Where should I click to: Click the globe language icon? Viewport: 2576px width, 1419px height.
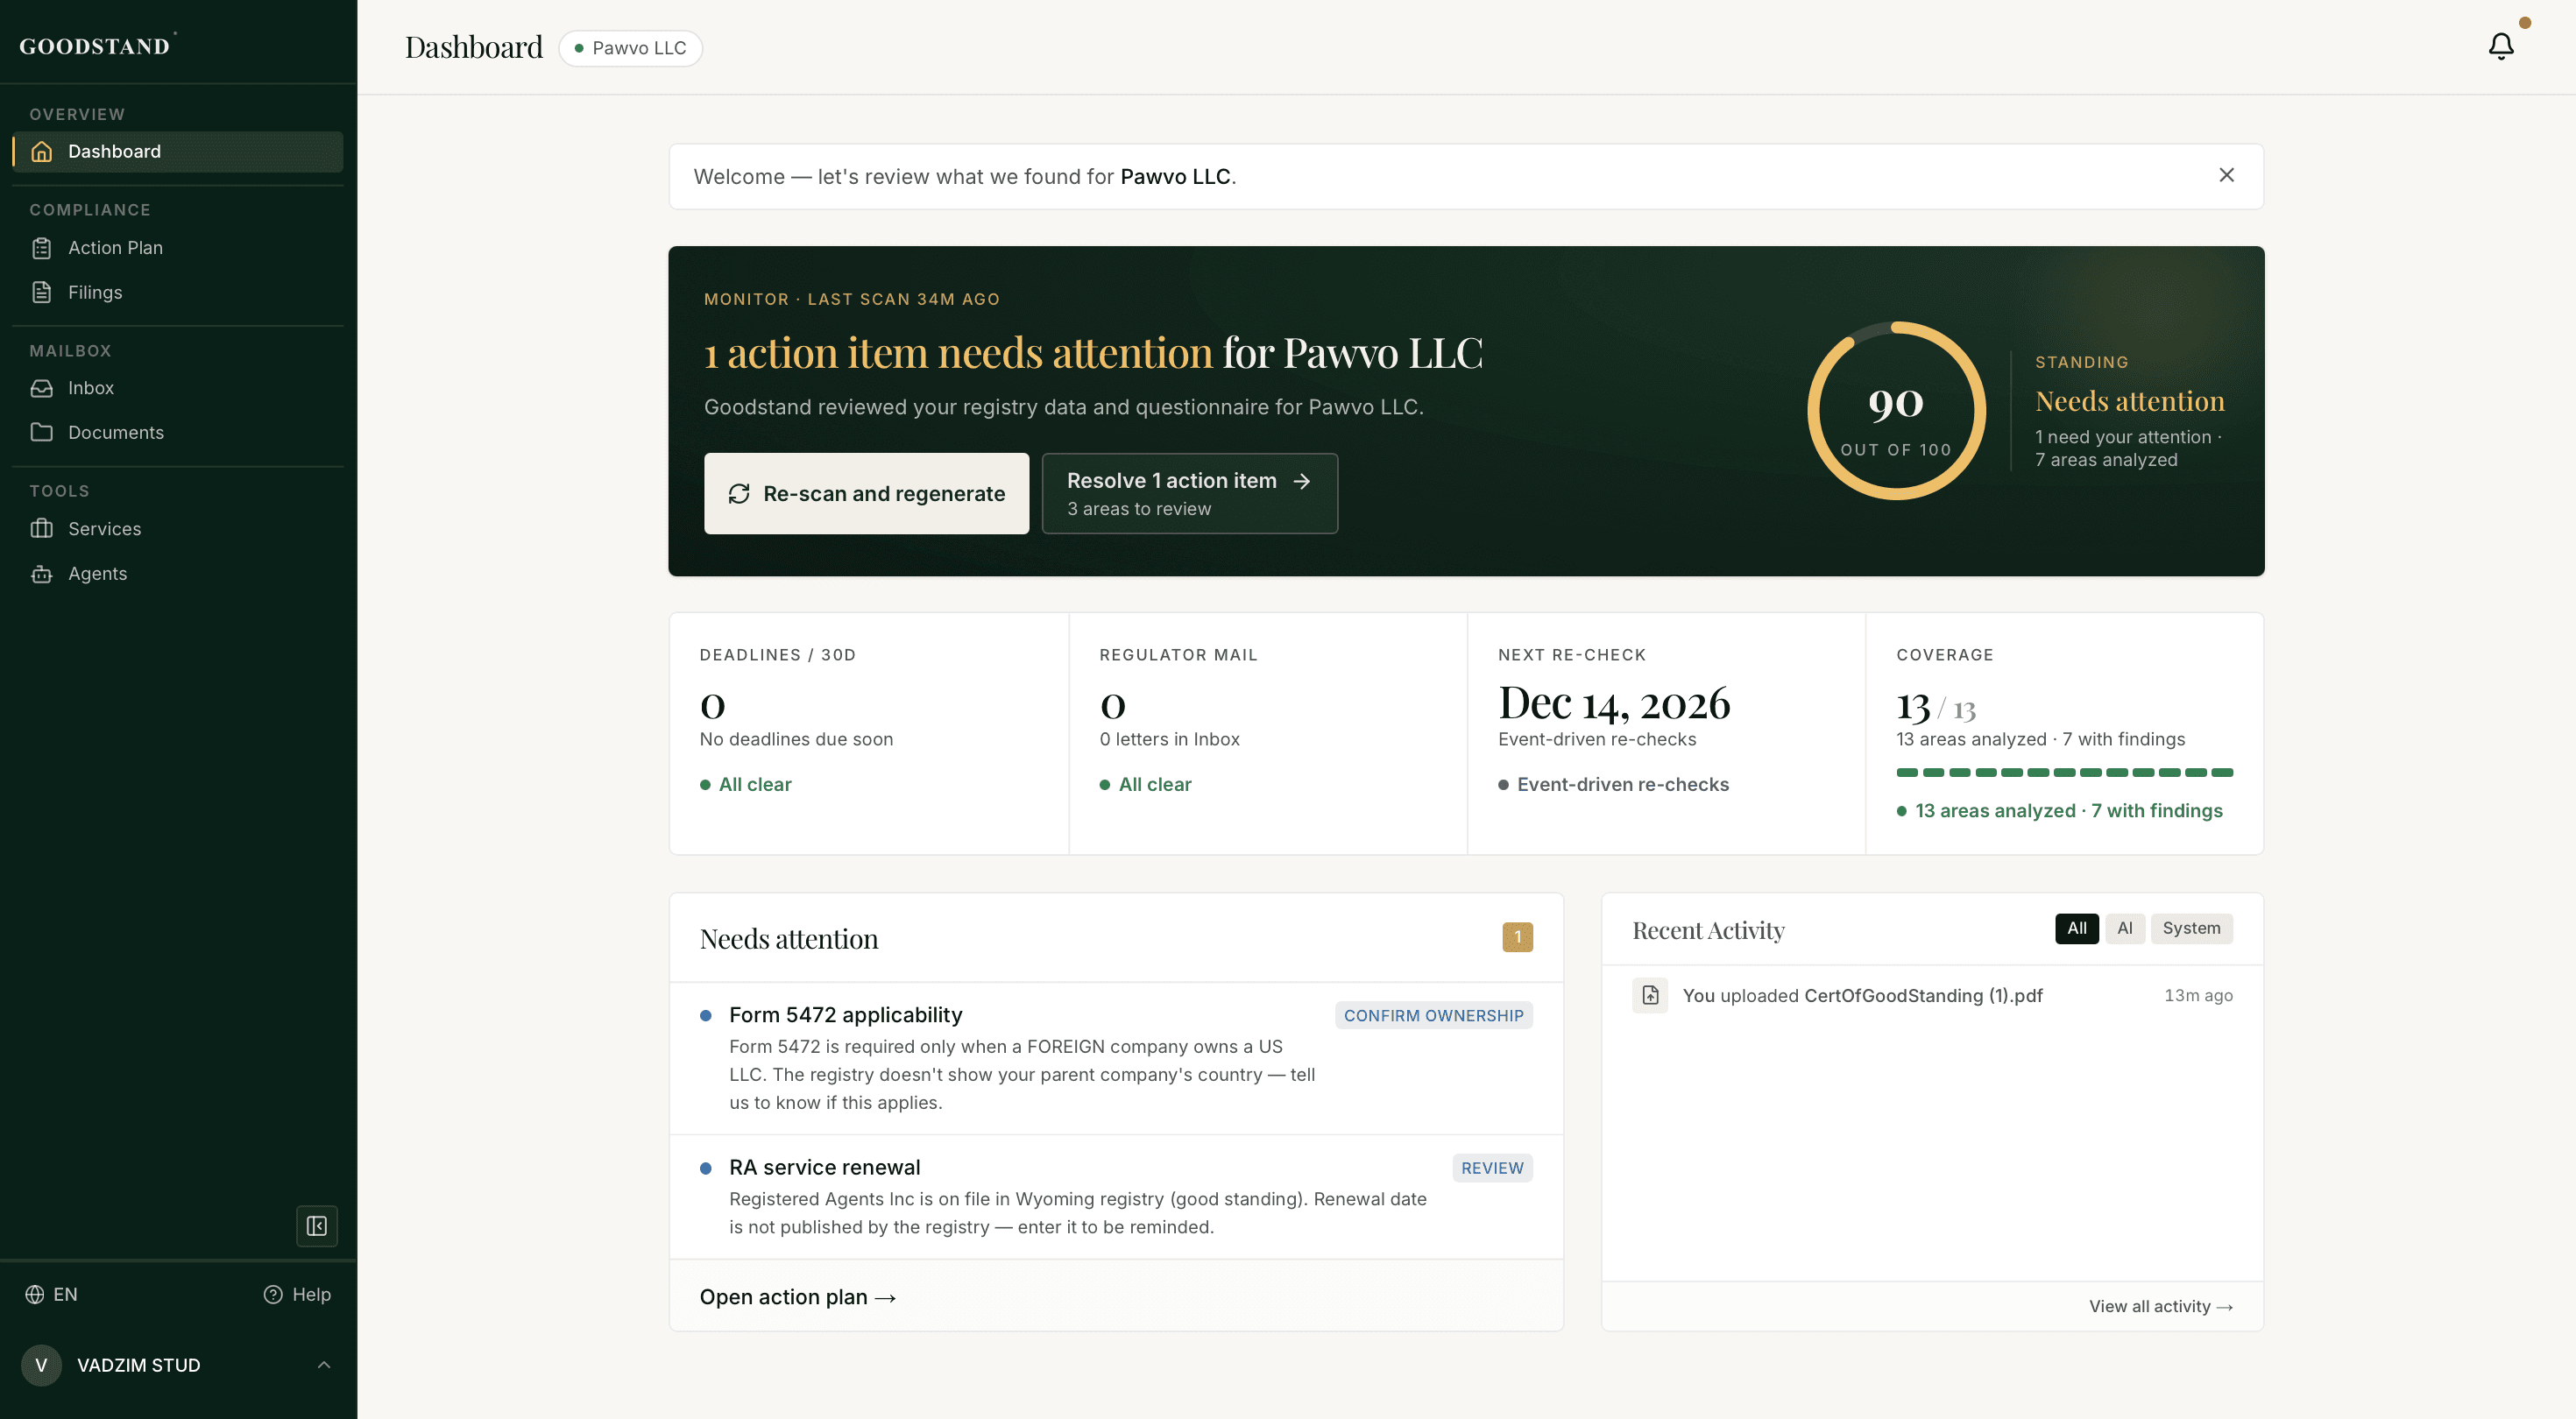point(35,1294)
